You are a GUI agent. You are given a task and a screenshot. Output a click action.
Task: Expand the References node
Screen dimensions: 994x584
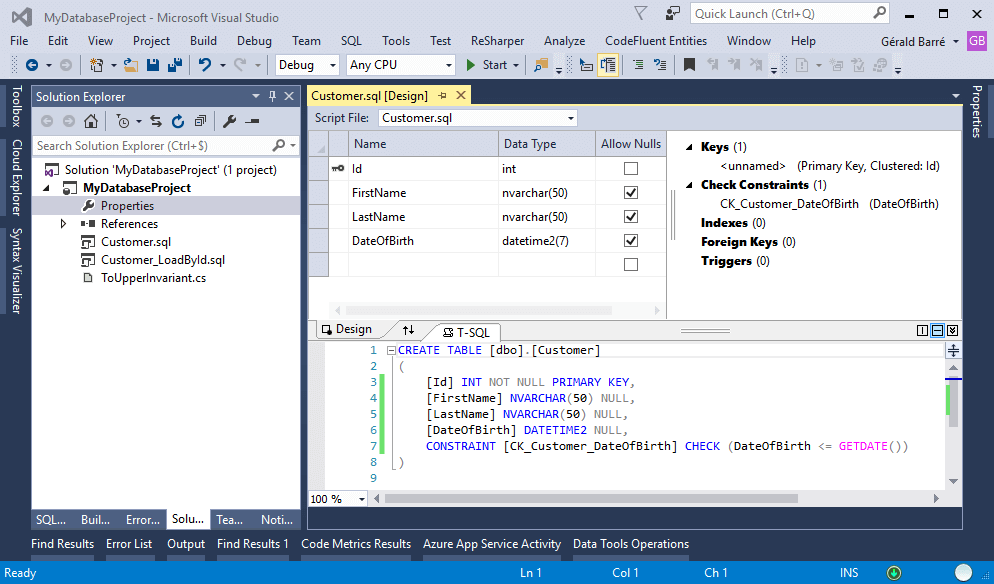point(64,224)
